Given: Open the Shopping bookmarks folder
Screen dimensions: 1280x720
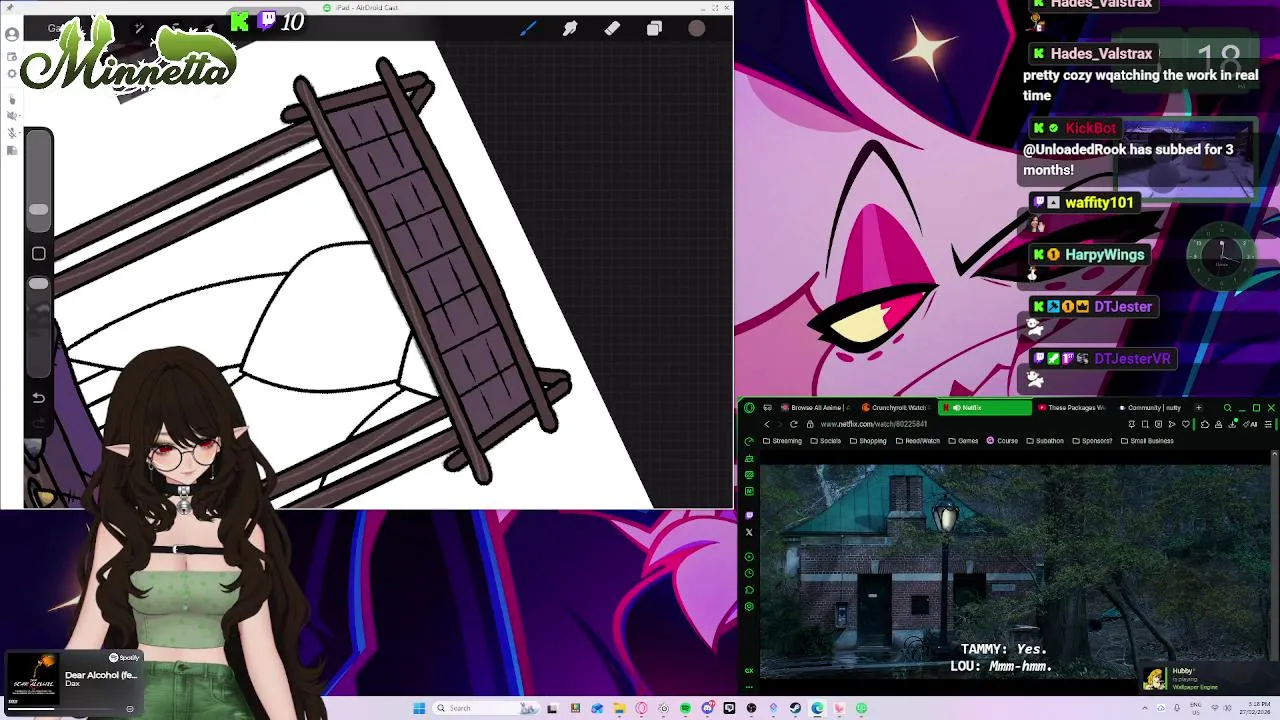Looking at the screenshot, I should coord(868,441).
